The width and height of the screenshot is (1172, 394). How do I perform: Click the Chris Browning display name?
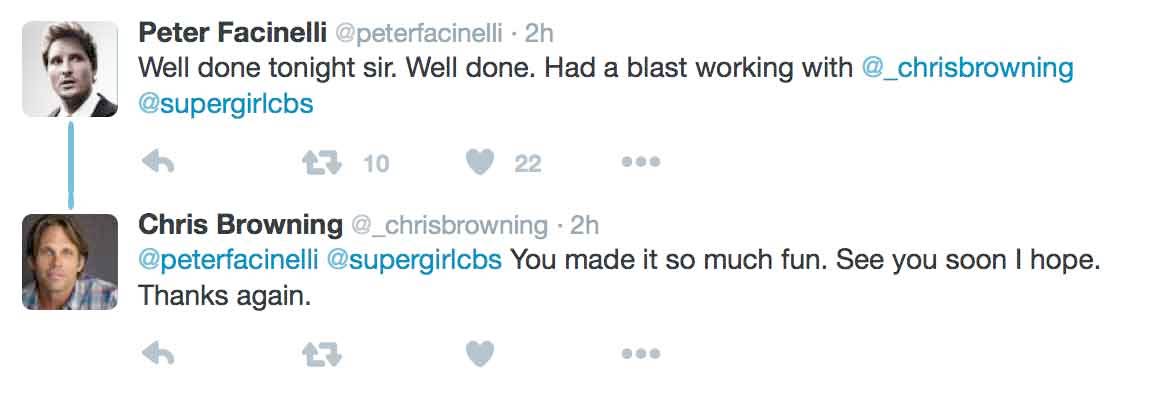pos(241,224)
